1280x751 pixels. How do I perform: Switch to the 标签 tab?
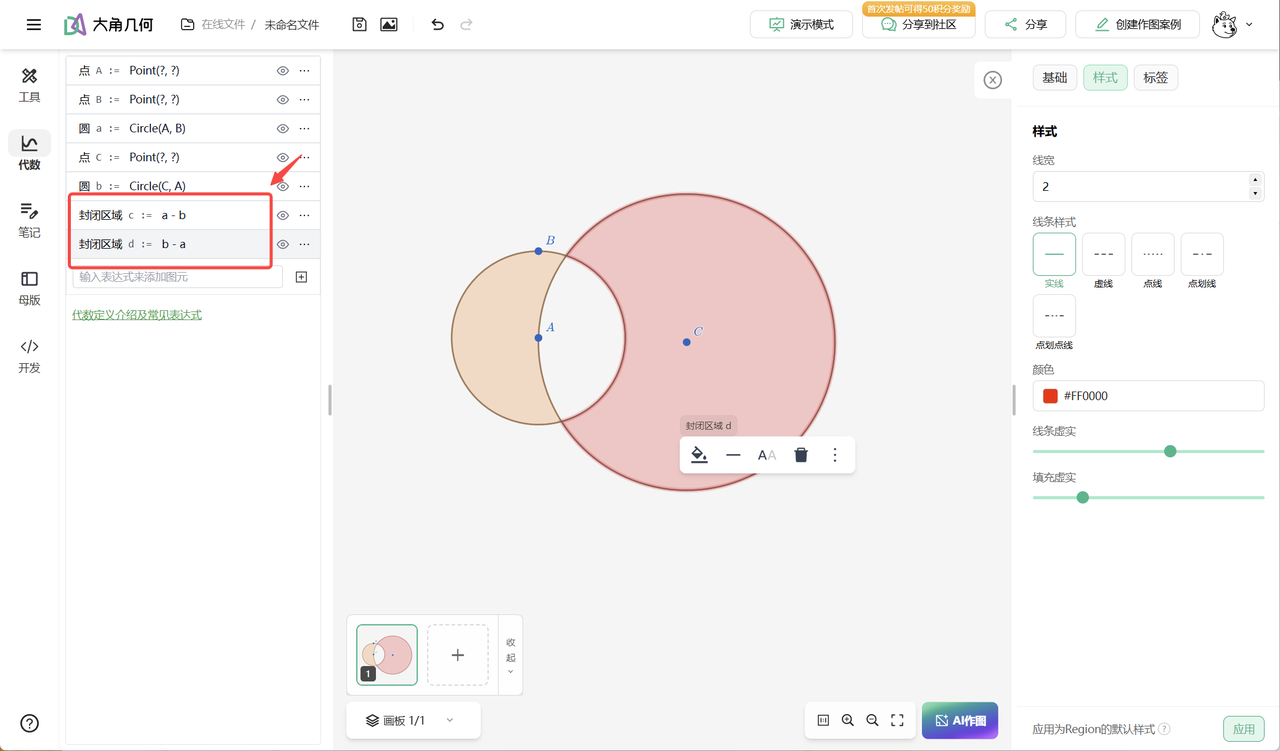1155,78
